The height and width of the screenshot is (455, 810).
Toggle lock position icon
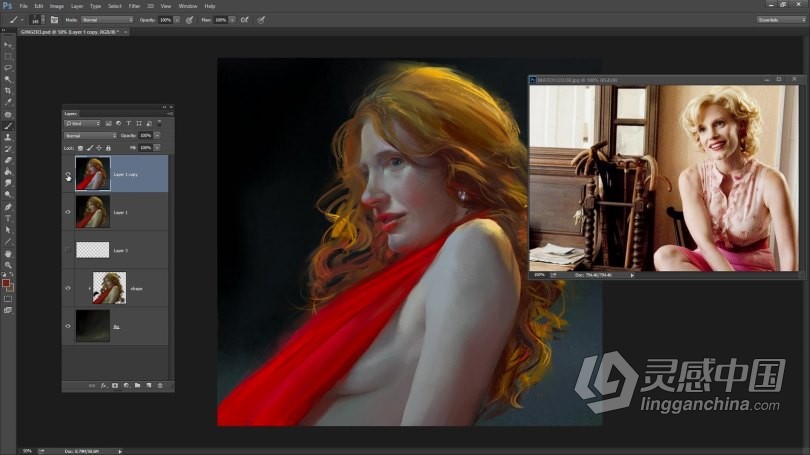pyautogui.click(x=99, y=148)
